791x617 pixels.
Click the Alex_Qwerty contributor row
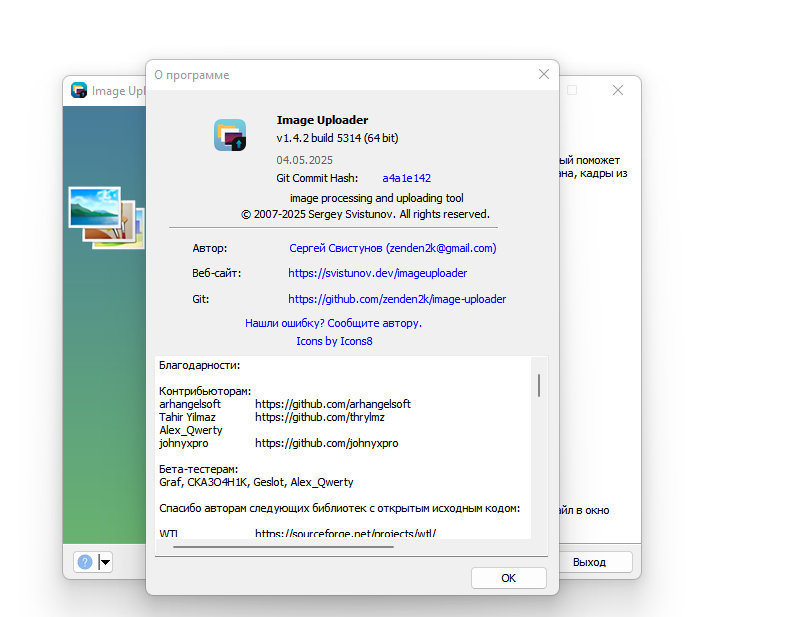[191, 430]
